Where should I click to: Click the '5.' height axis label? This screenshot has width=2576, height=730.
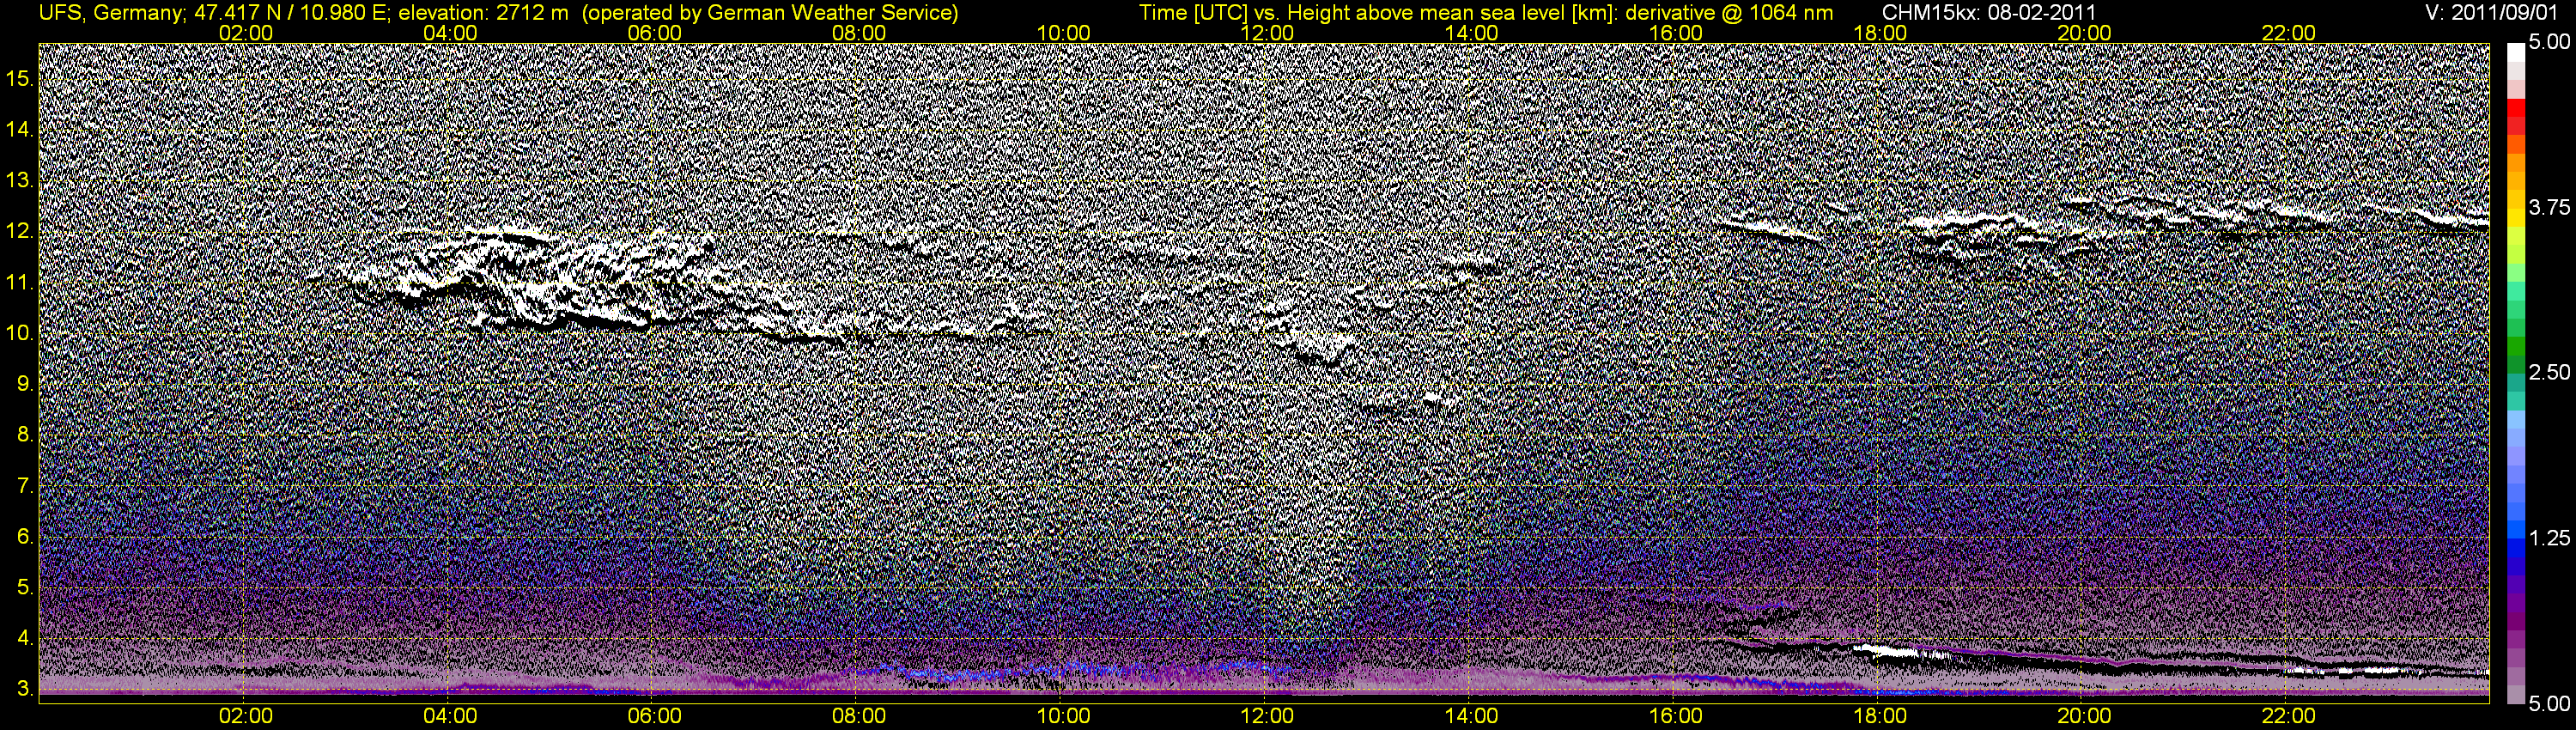(x=25, y=588)
